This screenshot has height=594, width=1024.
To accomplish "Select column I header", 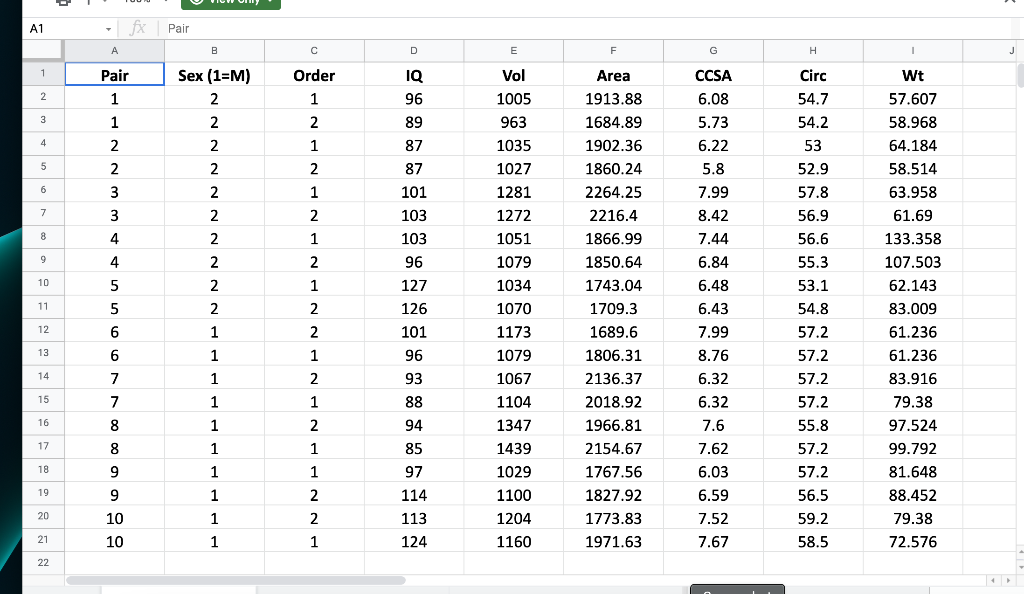I will coord(913,50).
